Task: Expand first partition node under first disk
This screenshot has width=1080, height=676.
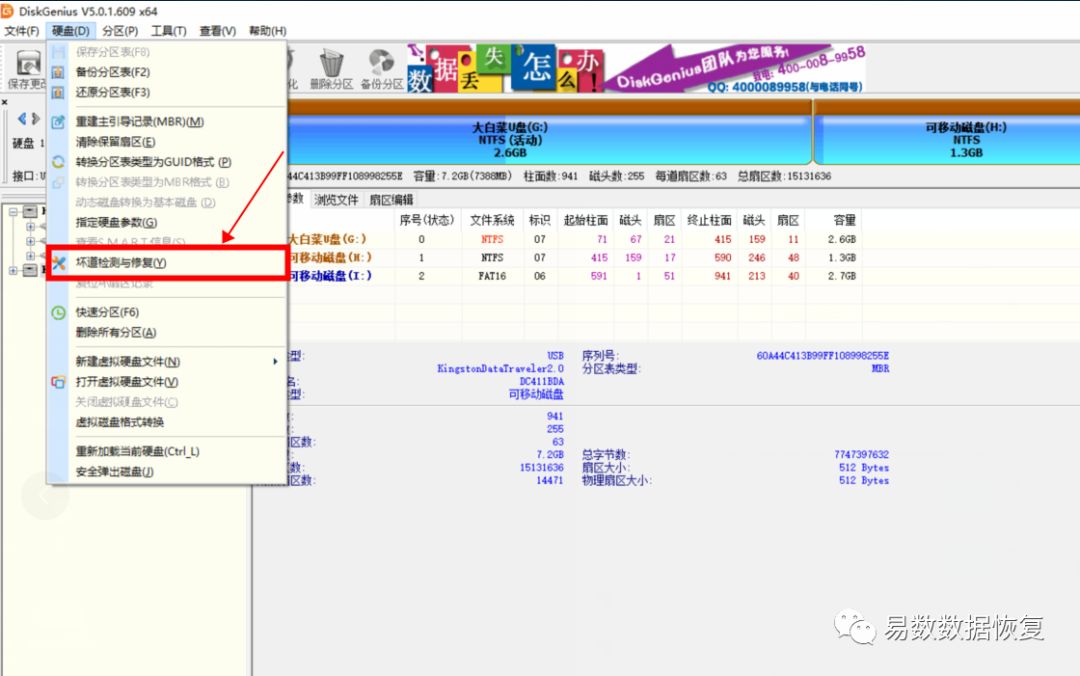Action: tap(30, 226)
